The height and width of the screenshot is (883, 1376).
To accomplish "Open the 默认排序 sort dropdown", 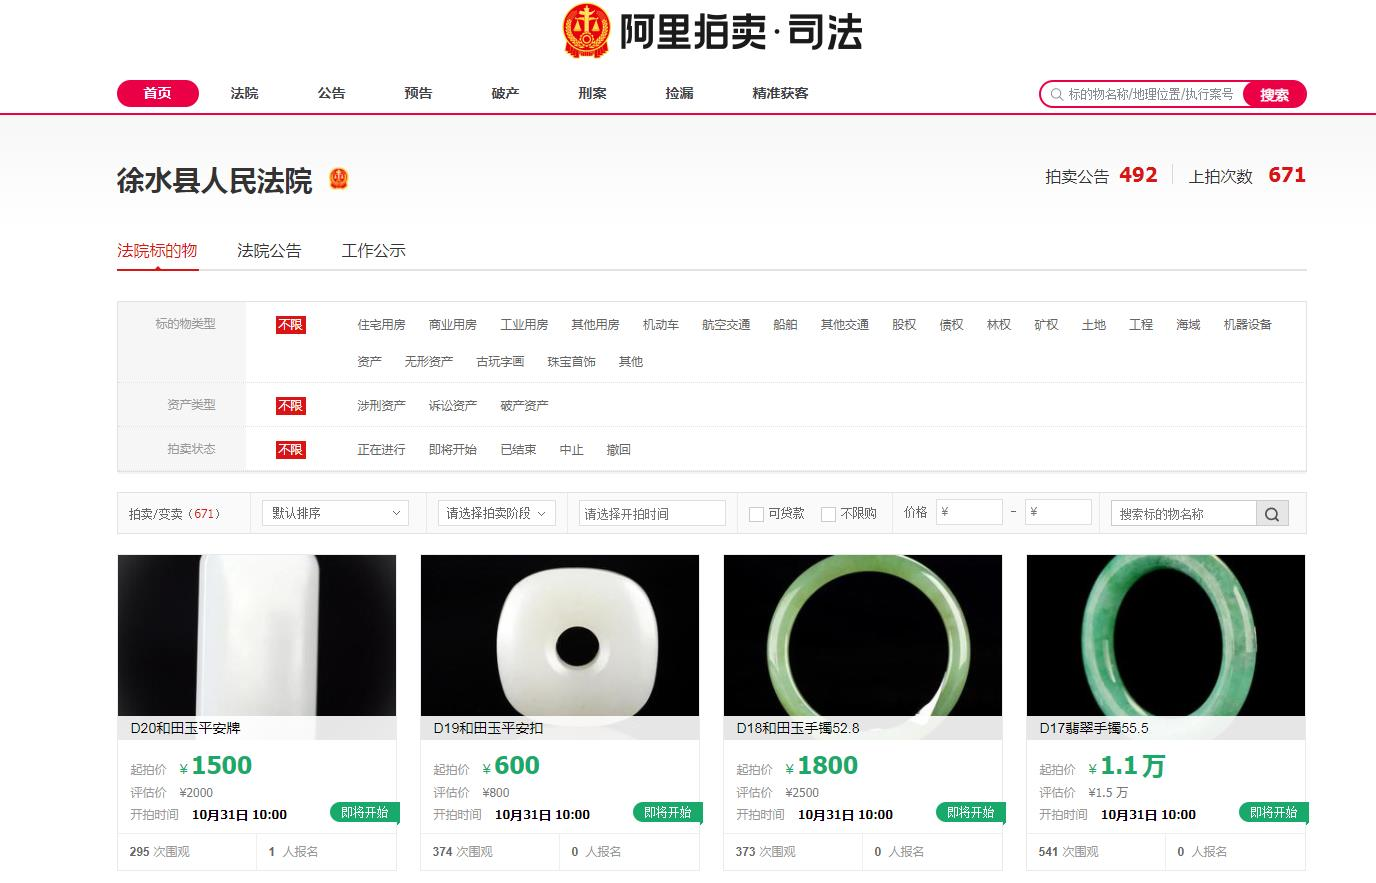I will click(335, 513).
